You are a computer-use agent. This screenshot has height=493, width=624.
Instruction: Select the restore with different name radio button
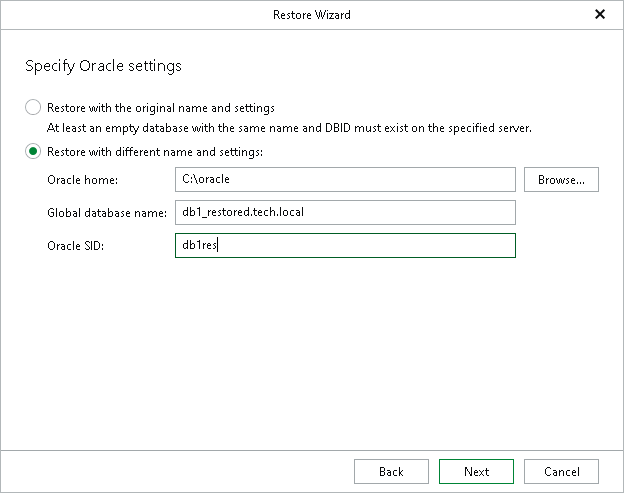[x=33, y=152]
